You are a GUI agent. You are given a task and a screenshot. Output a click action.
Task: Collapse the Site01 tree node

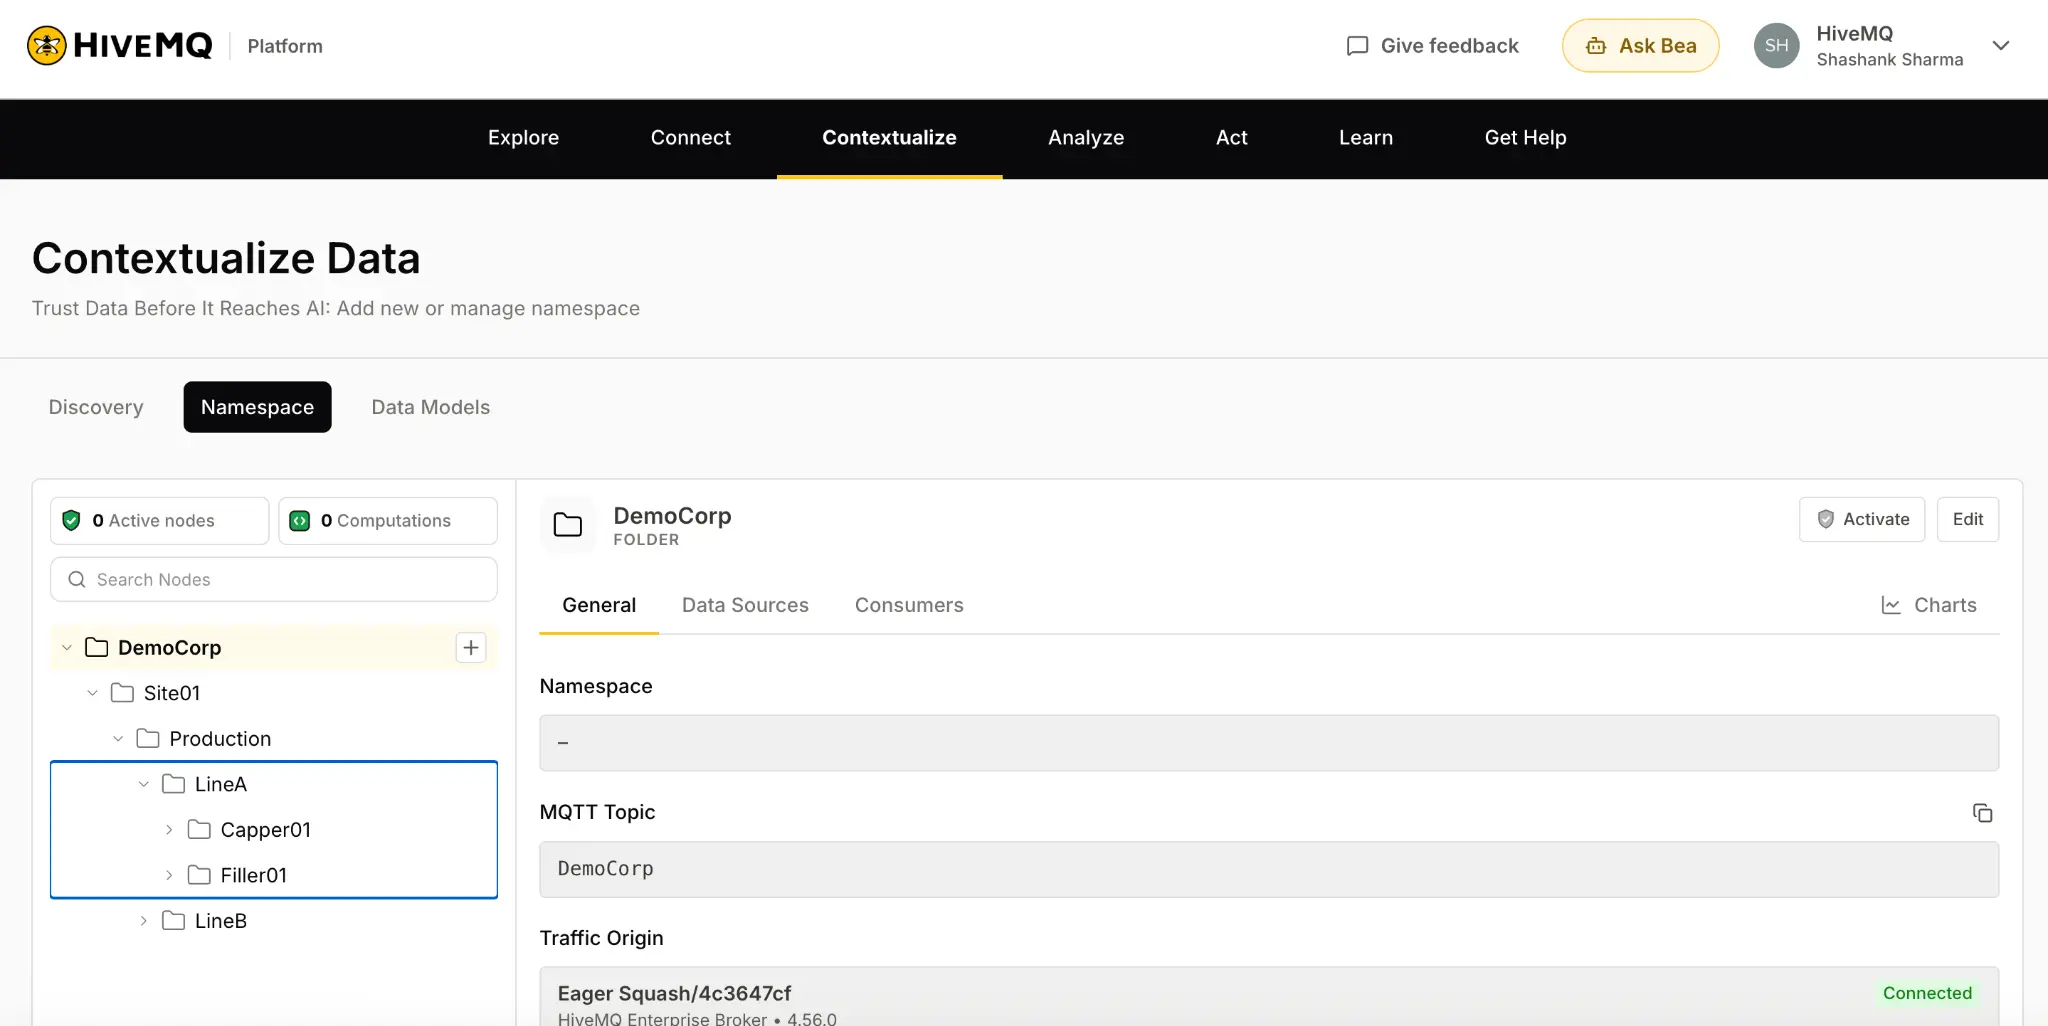click(x=92, y=693)
